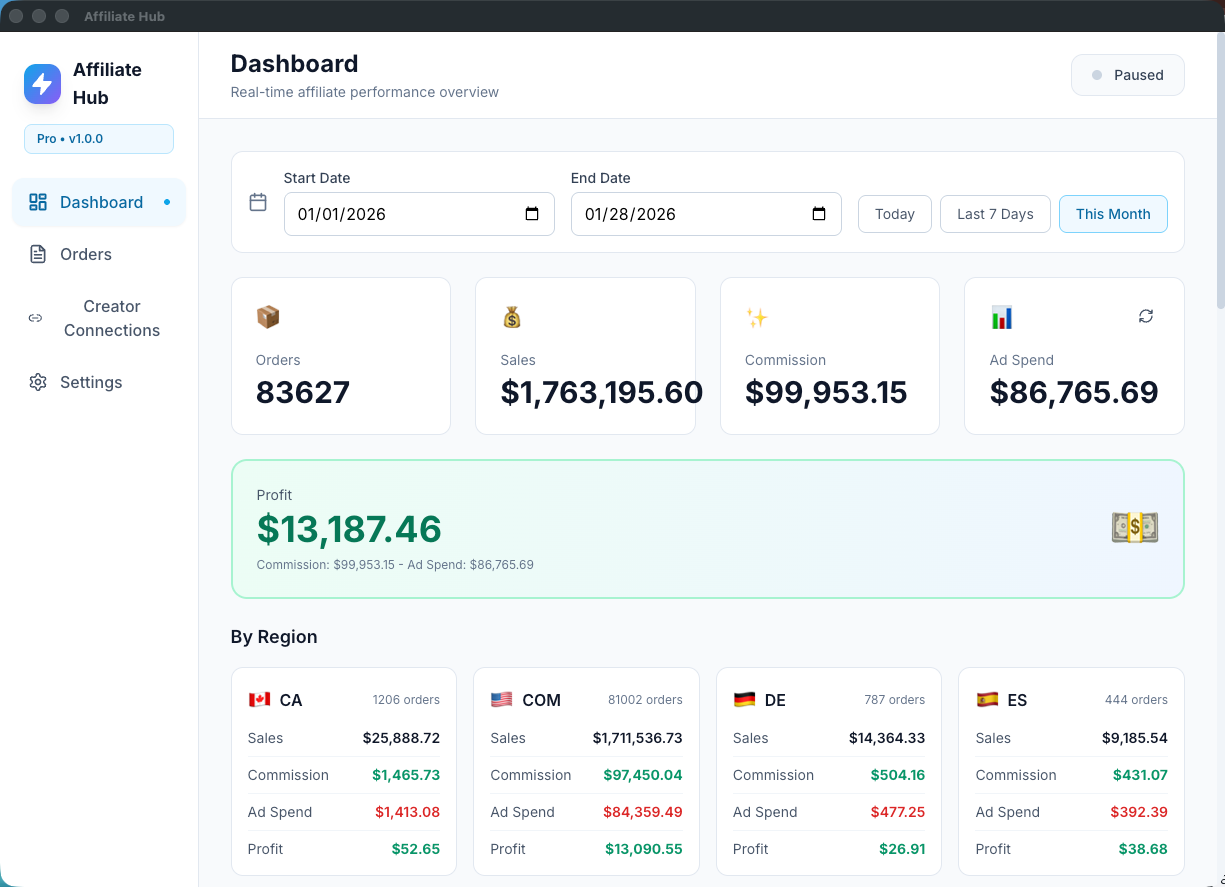Screen dimensions: 1225x887
Task: Select the Last 7 Days button
Action: (995, 214)
